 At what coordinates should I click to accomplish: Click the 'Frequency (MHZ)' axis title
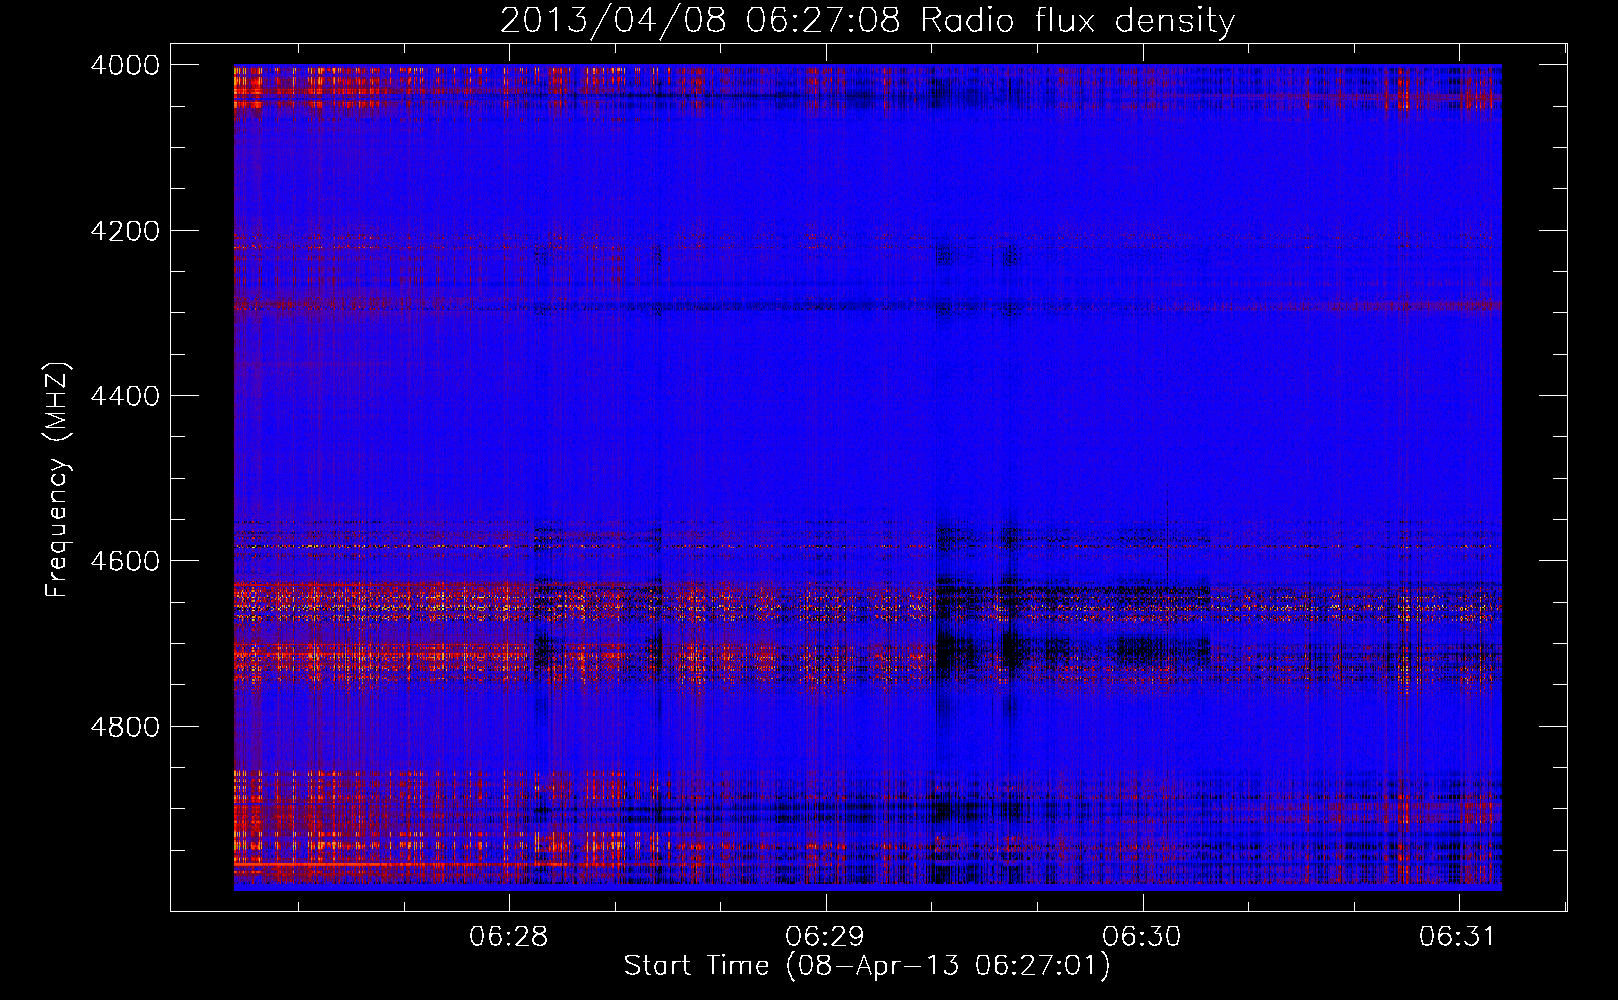tap(58, 480)
